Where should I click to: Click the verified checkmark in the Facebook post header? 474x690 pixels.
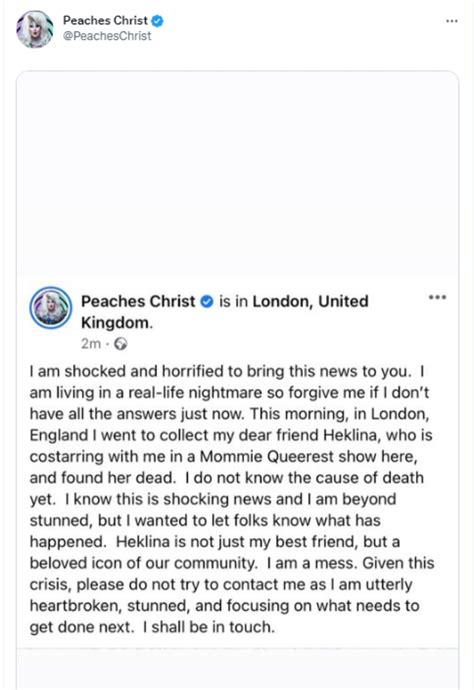point(206,301)
